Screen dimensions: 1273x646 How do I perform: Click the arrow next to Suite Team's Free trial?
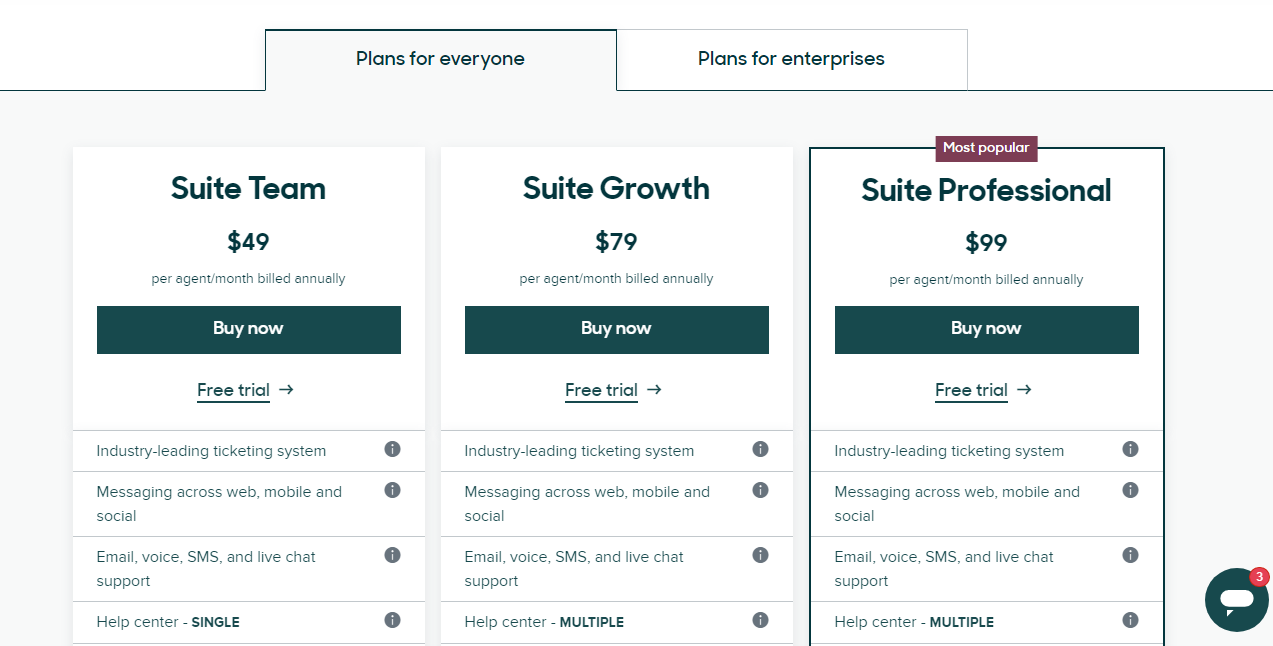coord(286,390)
